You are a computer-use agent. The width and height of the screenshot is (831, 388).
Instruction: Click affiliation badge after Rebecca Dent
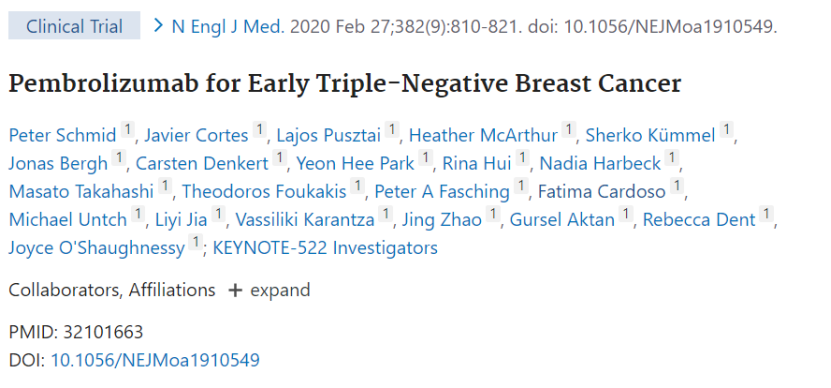point(766,214)
